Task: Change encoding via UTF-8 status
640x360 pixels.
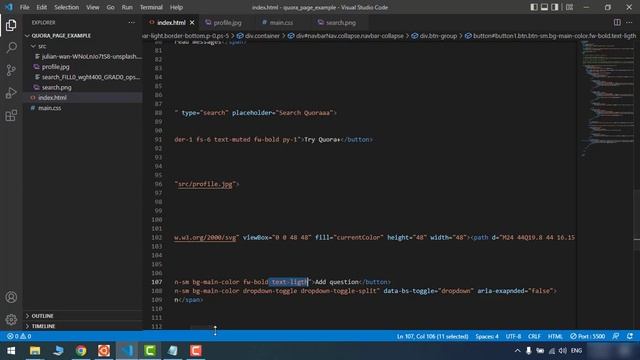Action: pyautogui.click(x=513, y=336)
